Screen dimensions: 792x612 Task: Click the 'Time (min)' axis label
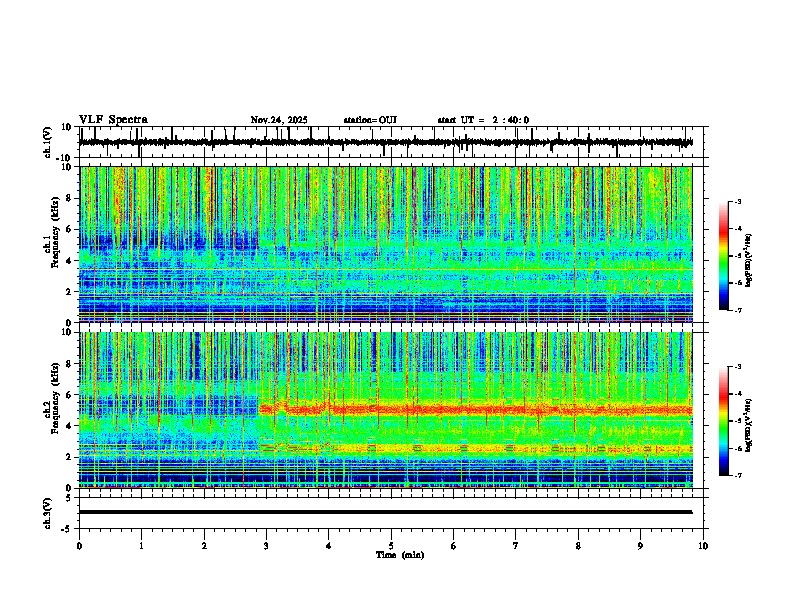click(x=400, y=555)
